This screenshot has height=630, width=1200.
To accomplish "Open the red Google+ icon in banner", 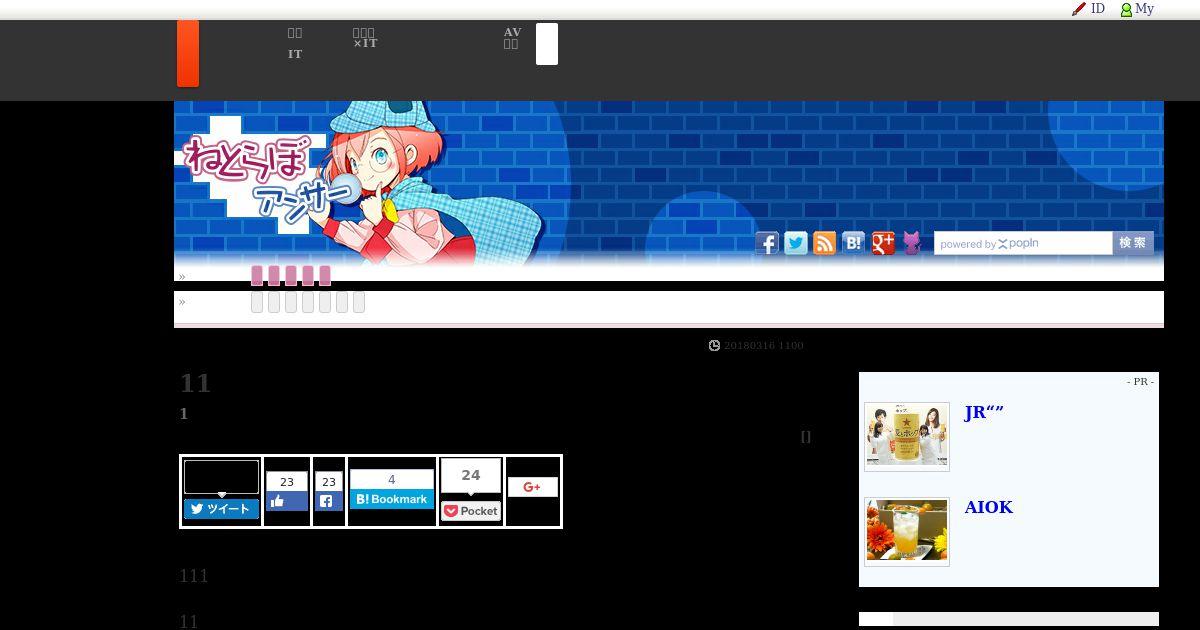I will [x=883, y=243].
